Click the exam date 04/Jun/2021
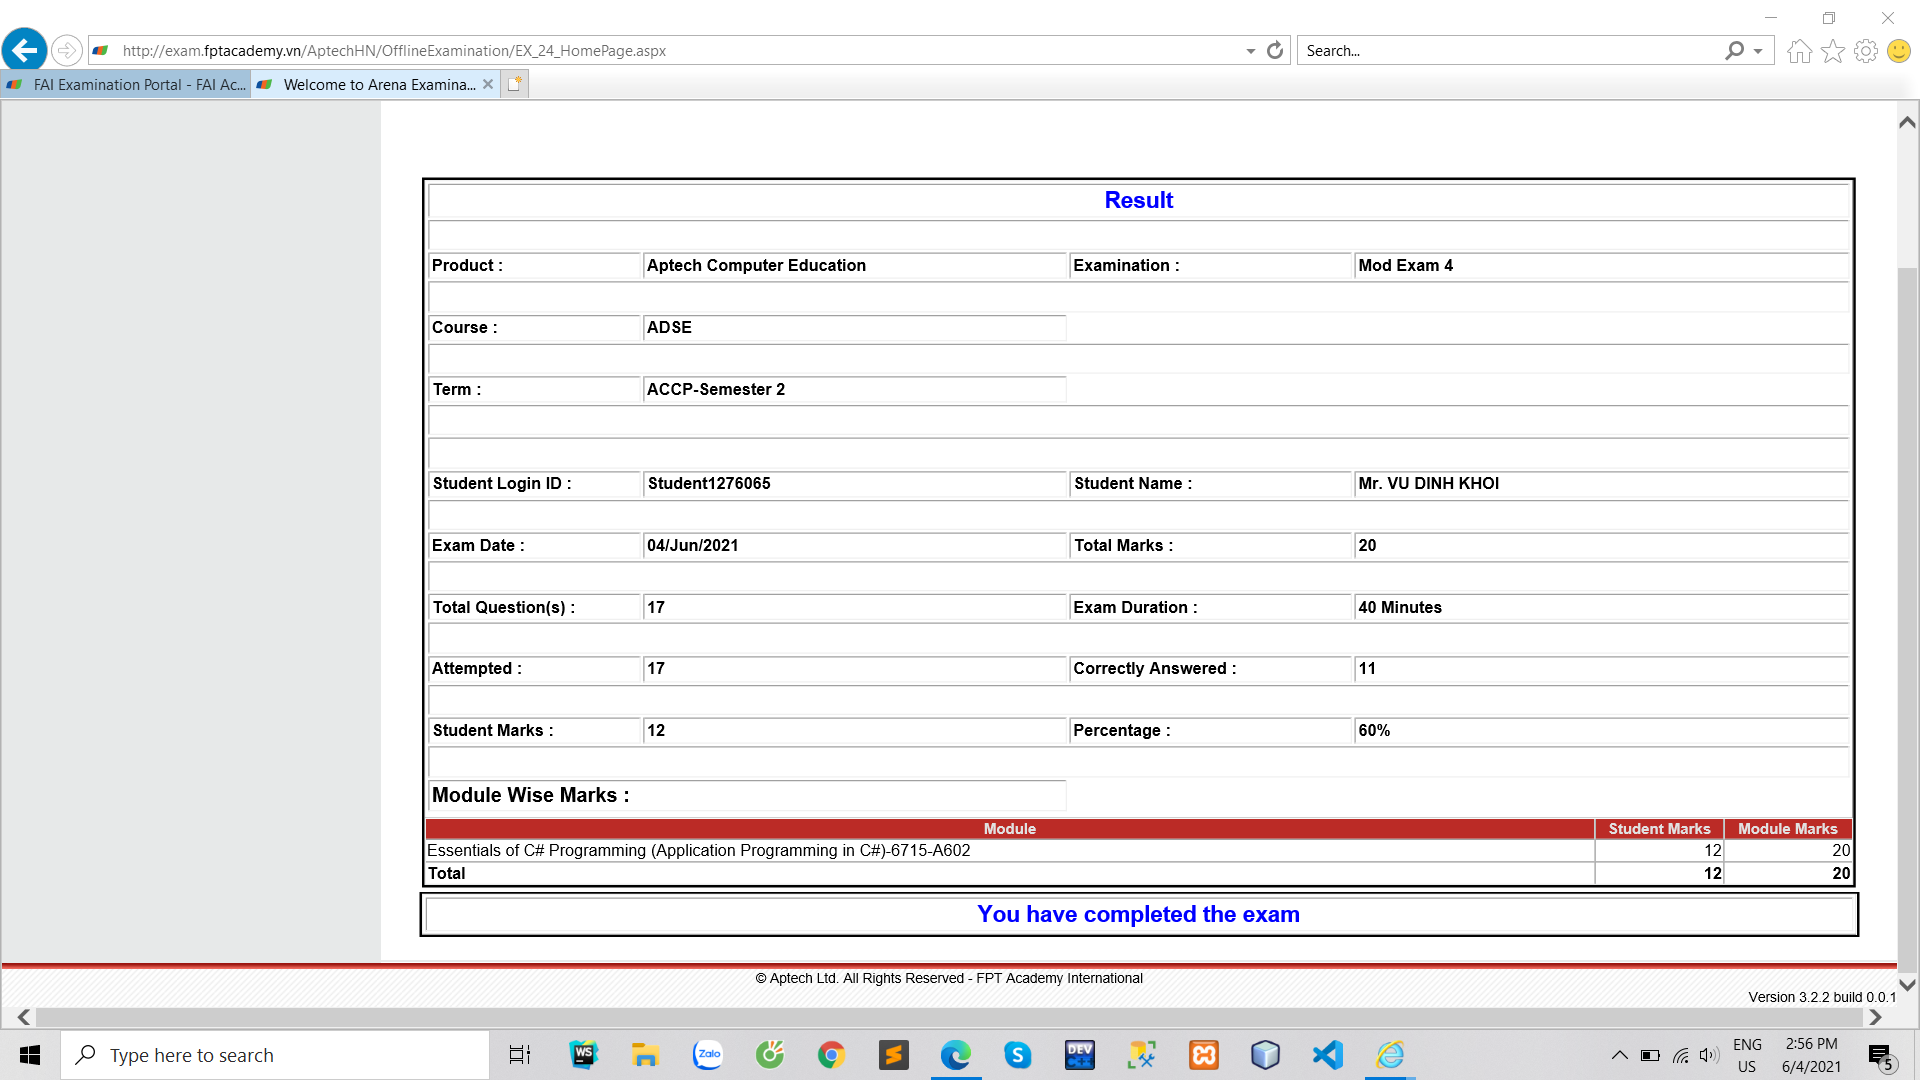This screenshot has height=1080, width=1920. [692, 546]
